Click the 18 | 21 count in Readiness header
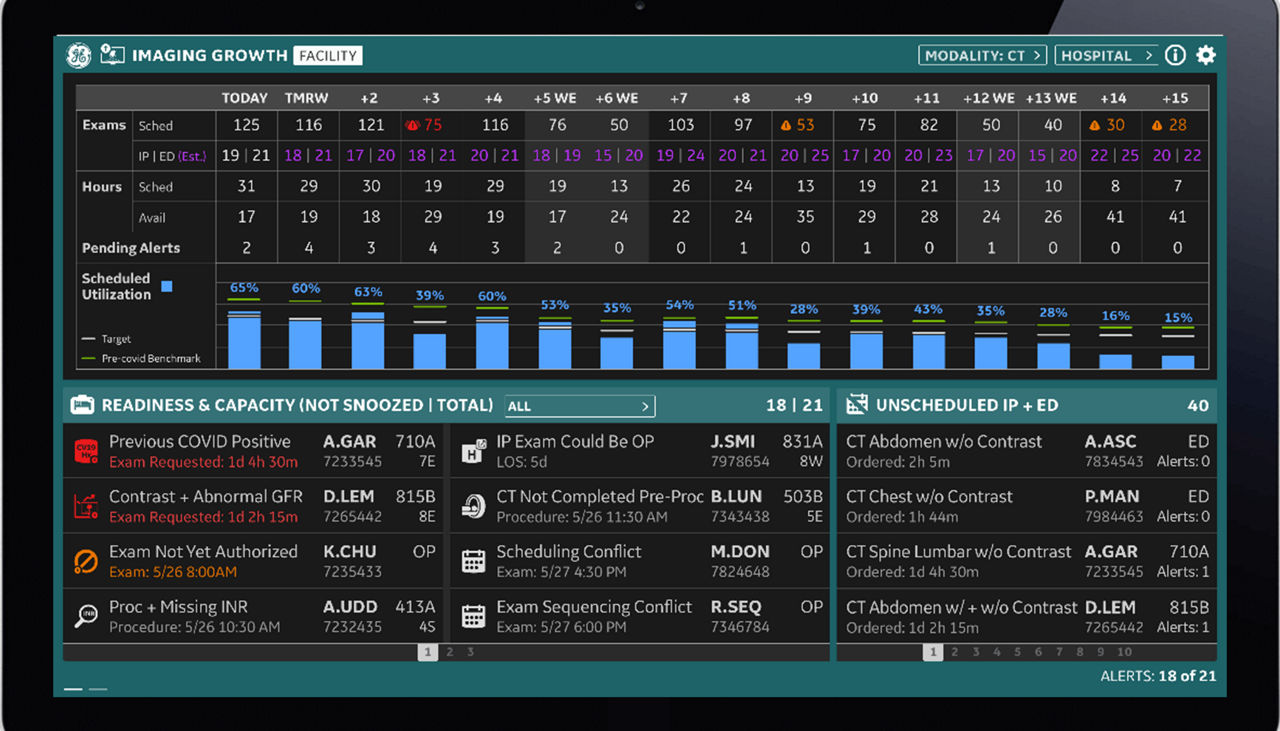The image size is (1280, 731). (x=794, y=405)
